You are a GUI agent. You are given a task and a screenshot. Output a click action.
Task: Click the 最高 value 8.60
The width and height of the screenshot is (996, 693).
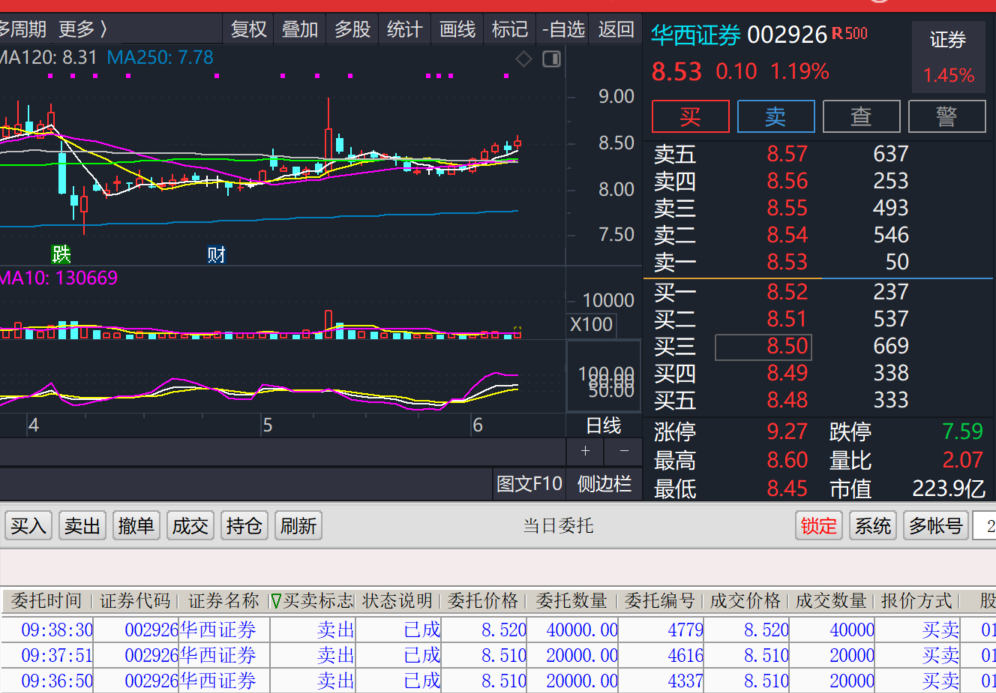[787, 460]
